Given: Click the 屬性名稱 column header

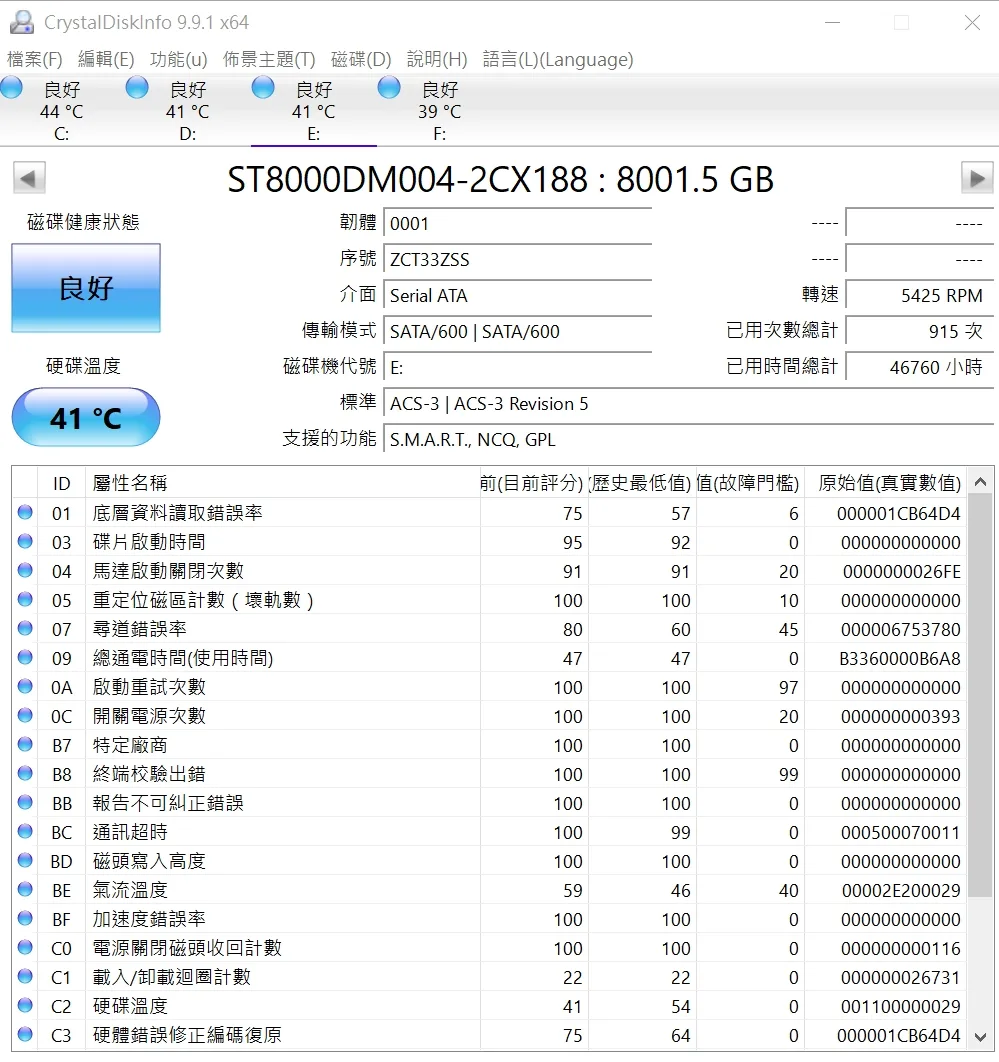Looking at the screenshot, I should click(x=282, y=483).
